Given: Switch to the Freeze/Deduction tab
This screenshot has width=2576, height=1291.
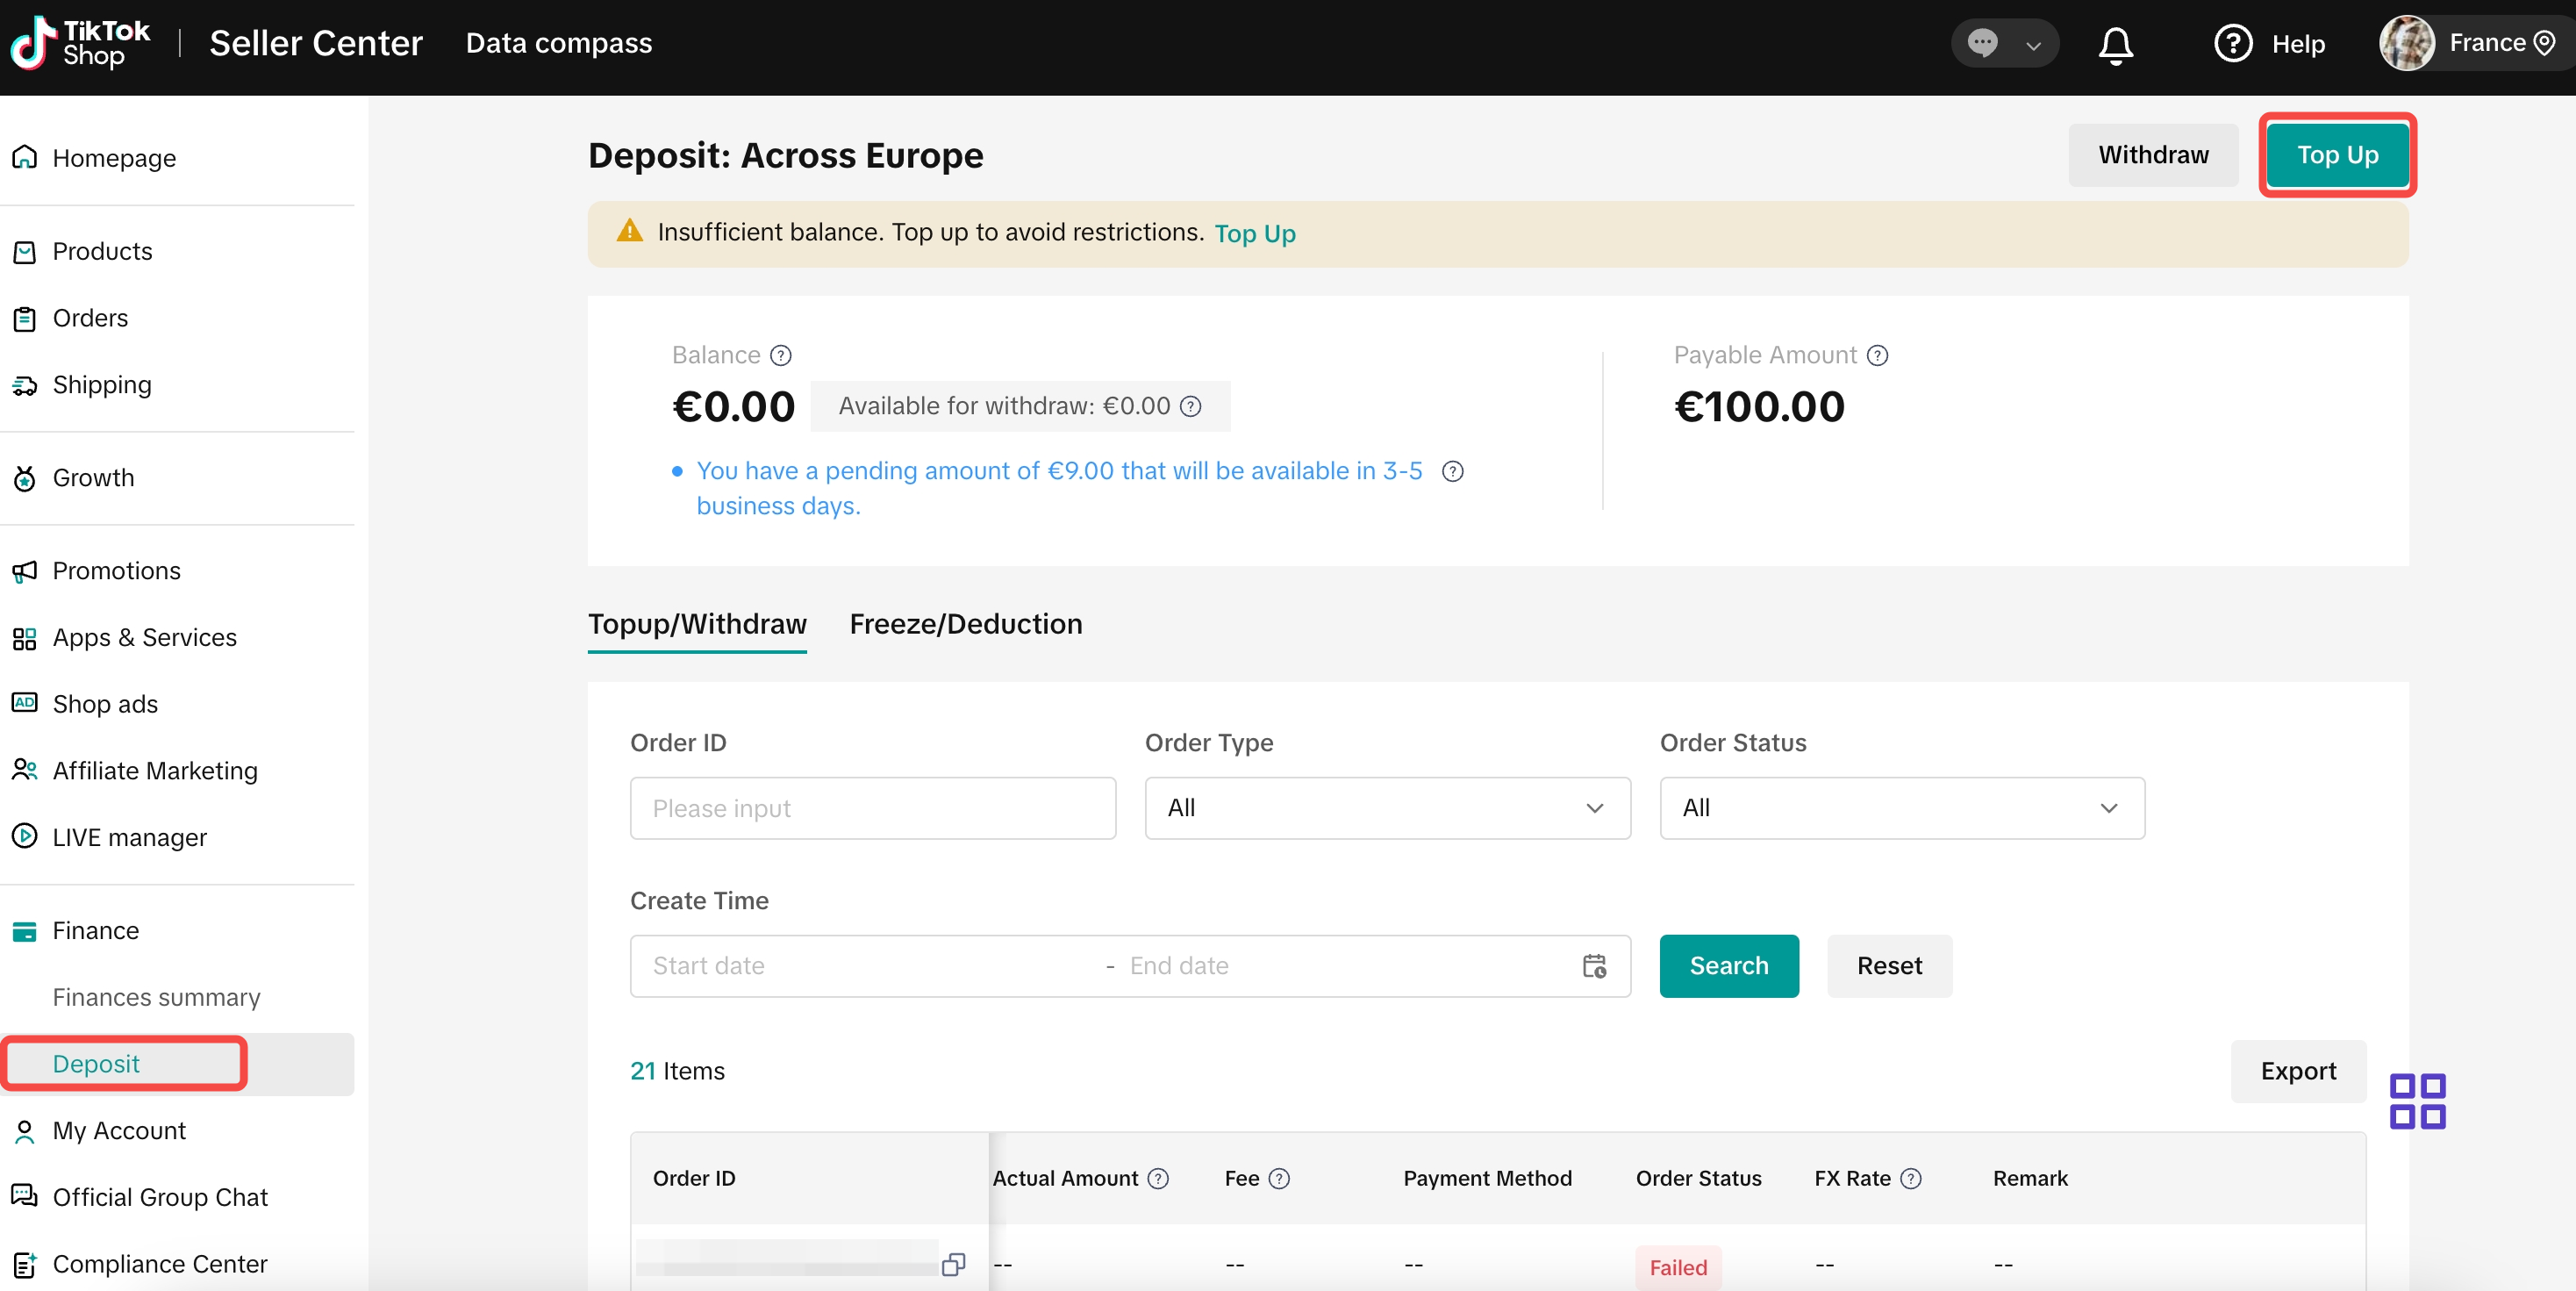Looking at the screenshot, I should [x=965, y=624].
